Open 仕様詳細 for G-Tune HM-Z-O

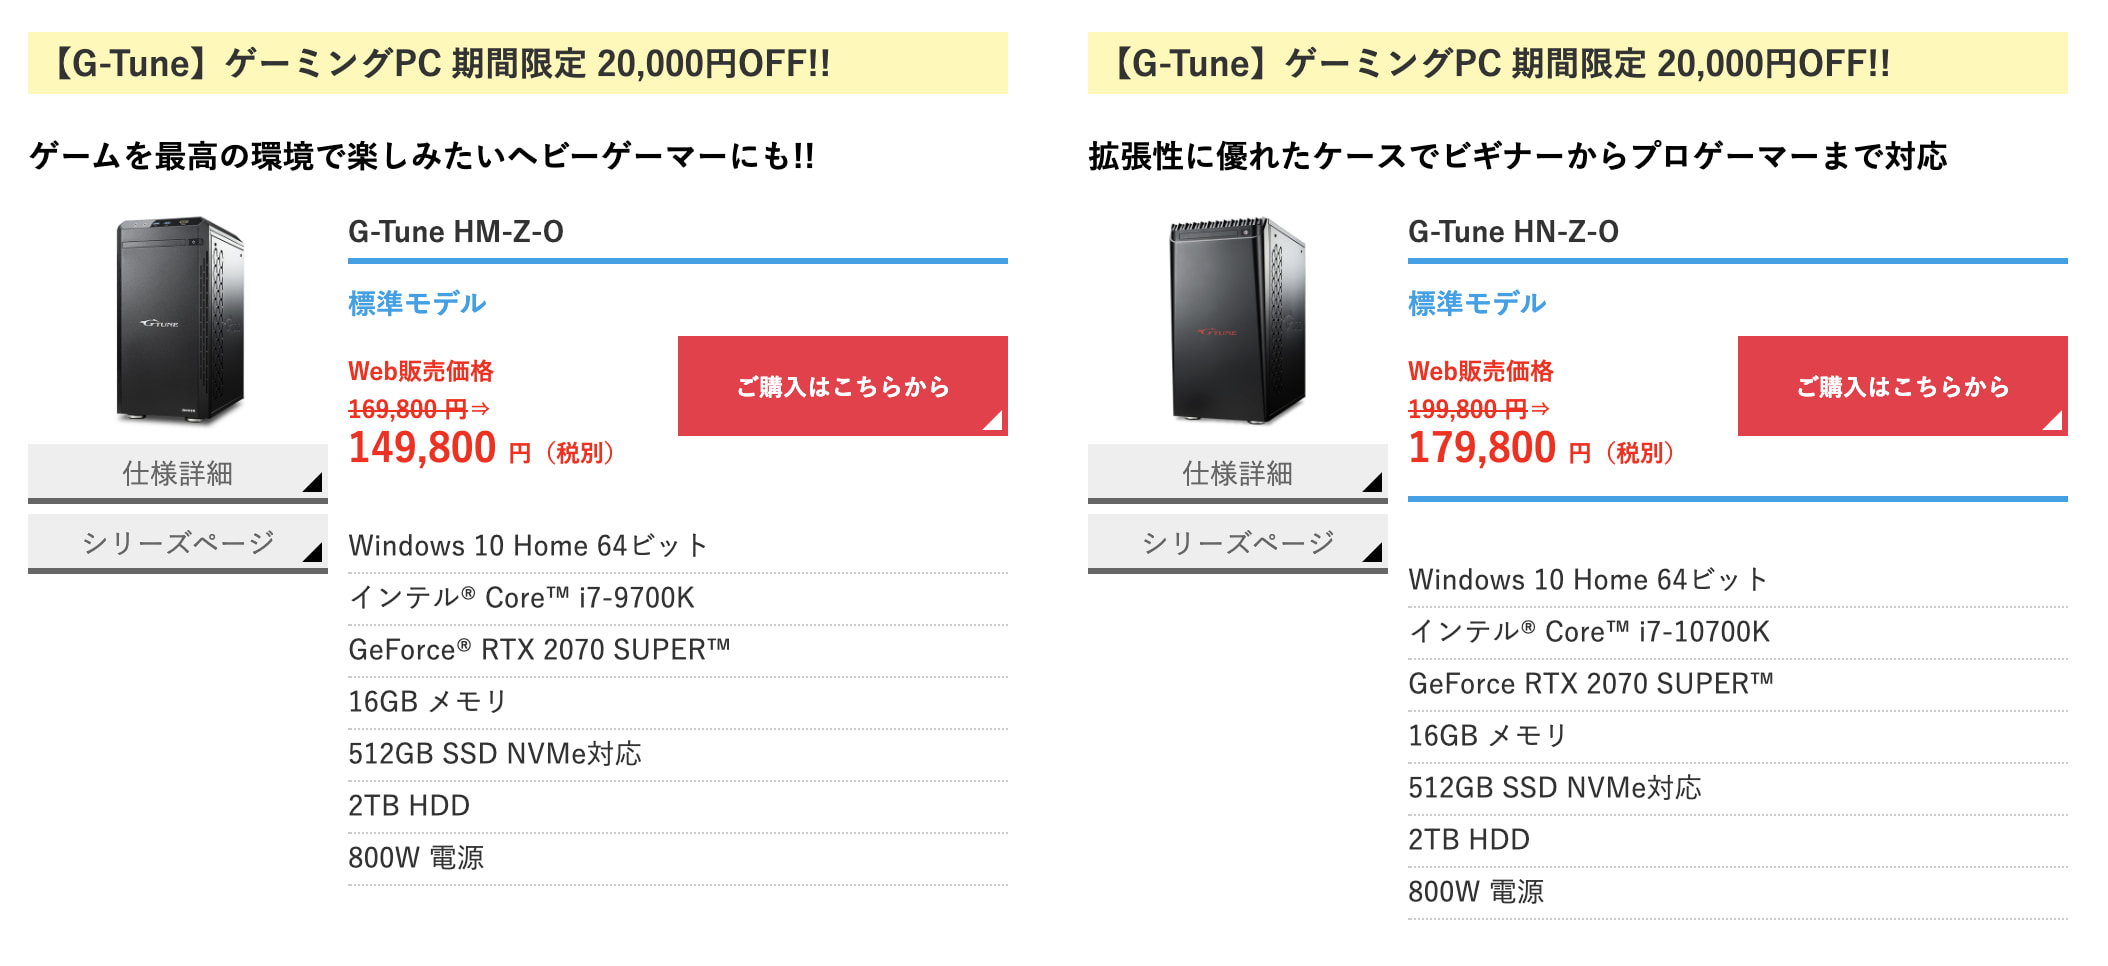(177, 473)
